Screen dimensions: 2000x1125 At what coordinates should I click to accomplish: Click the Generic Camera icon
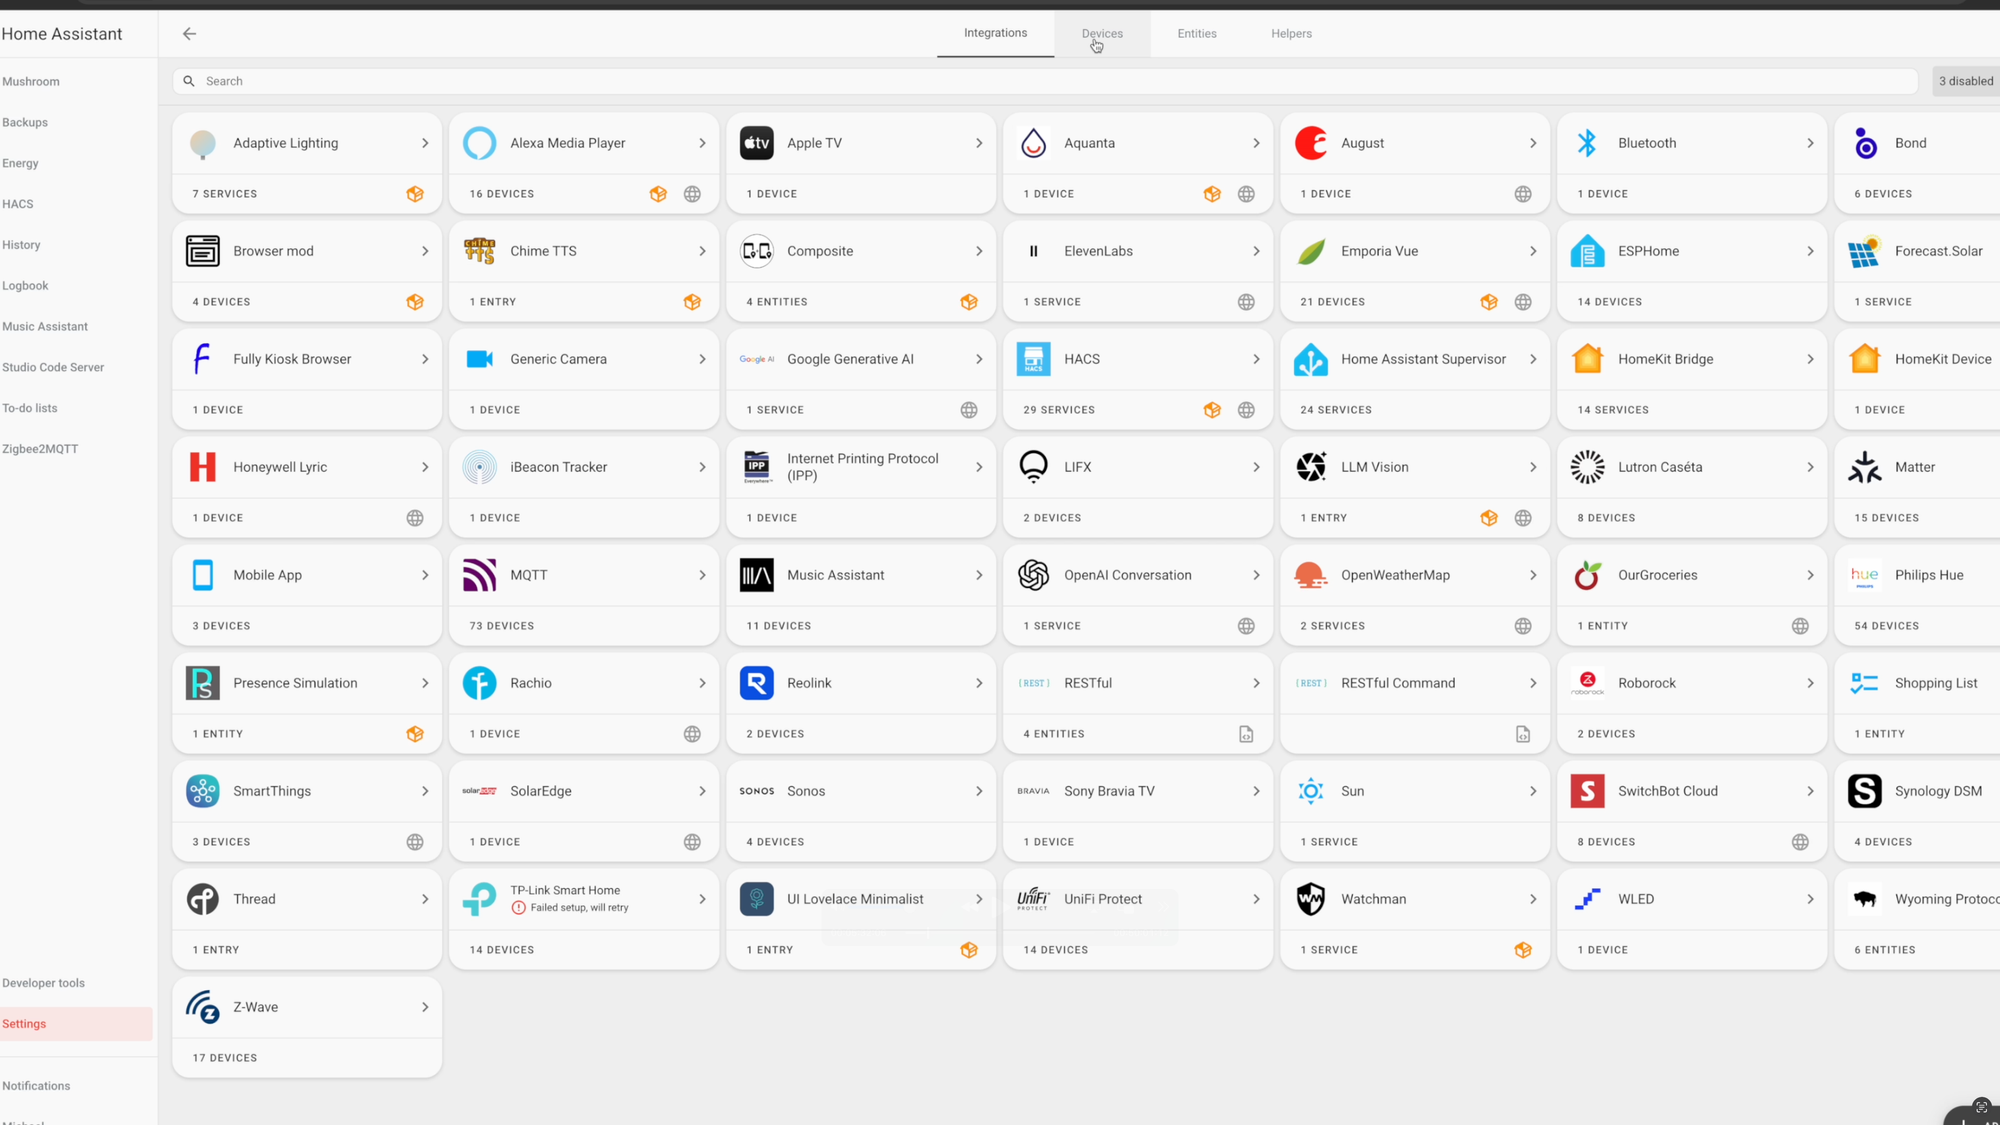click(x=480, y=359)
